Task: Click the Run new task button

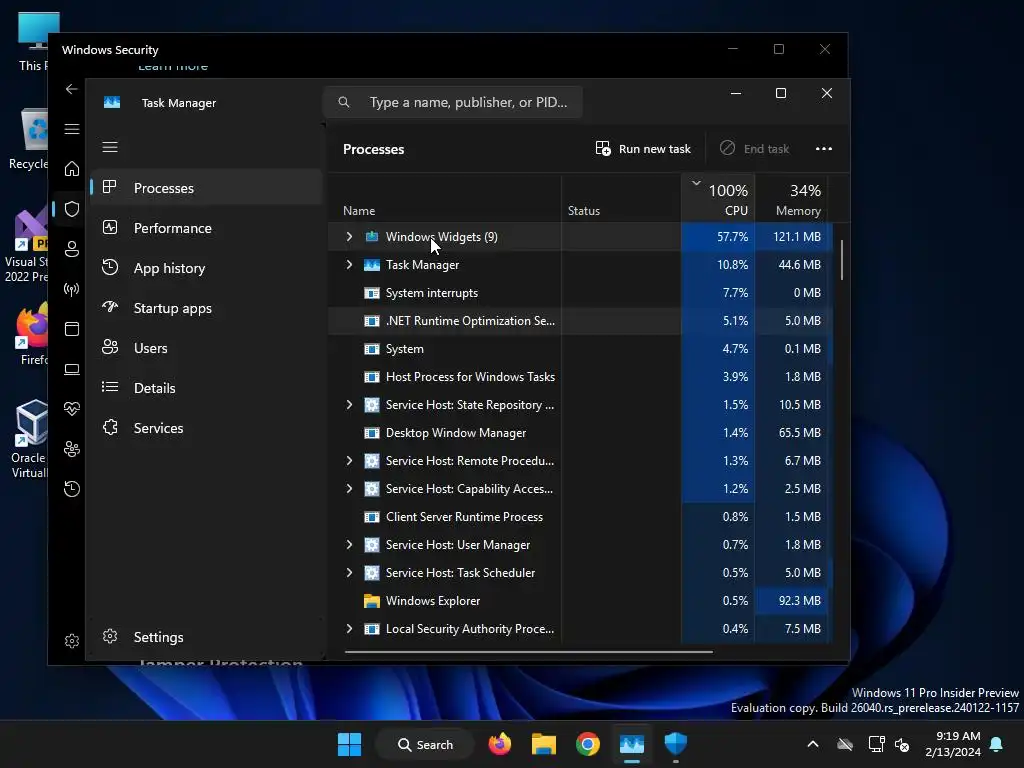Action: (x=643, y=149)
